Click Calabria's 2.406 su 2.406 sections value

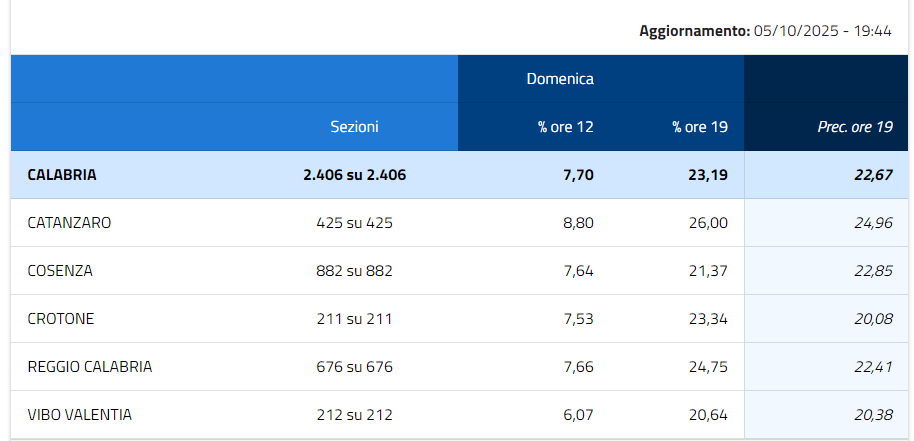point(354,175)
